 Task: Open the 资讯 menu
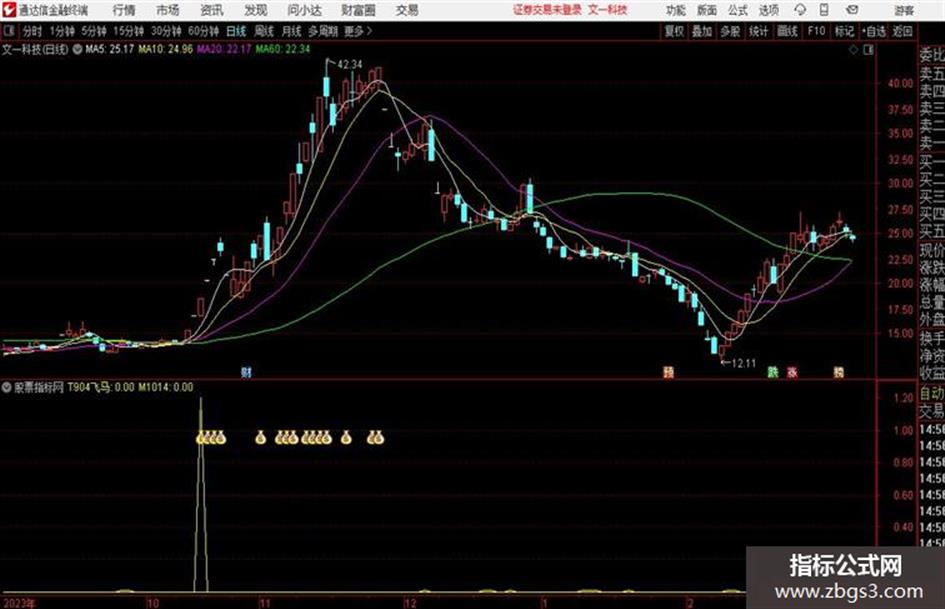[211, 10]
